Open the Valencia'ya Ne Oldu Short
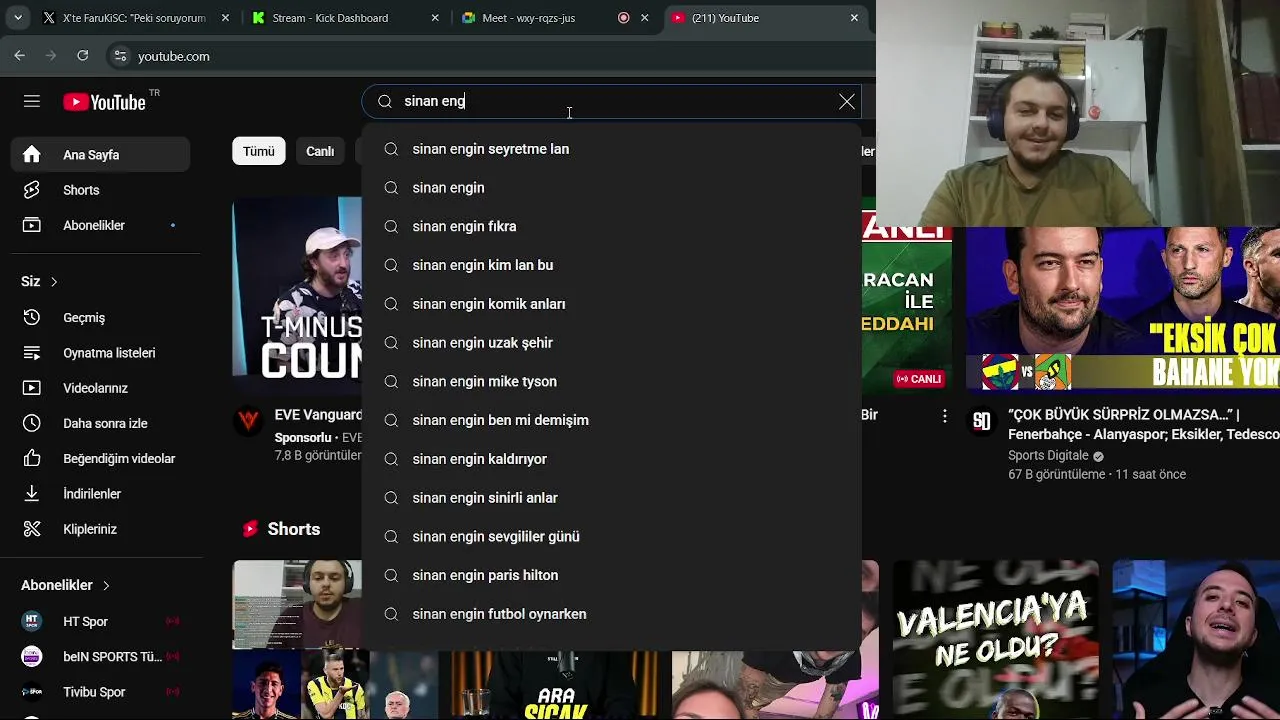Viewport: 1280px width, 720px height. pyautogui.click(x=995, y=640)
